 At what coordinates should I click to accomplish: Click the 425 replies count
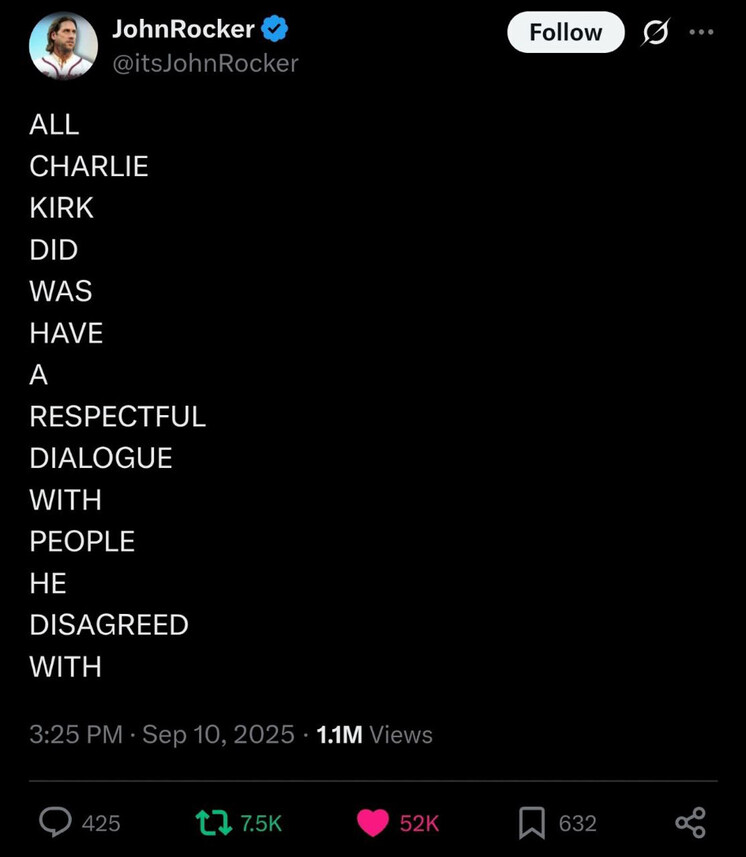point(100,823)
